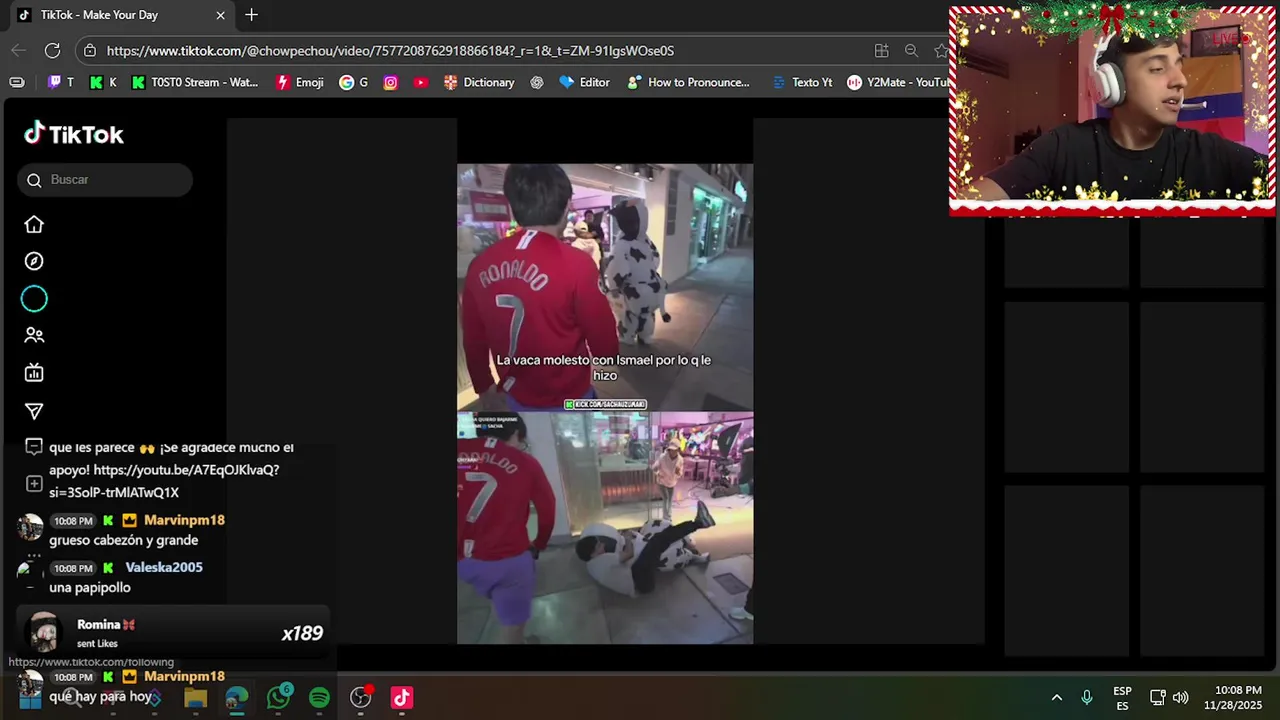Open the Activity inbox icon in sidebar
The image size is (1280, 720).
tap(34, 447)
